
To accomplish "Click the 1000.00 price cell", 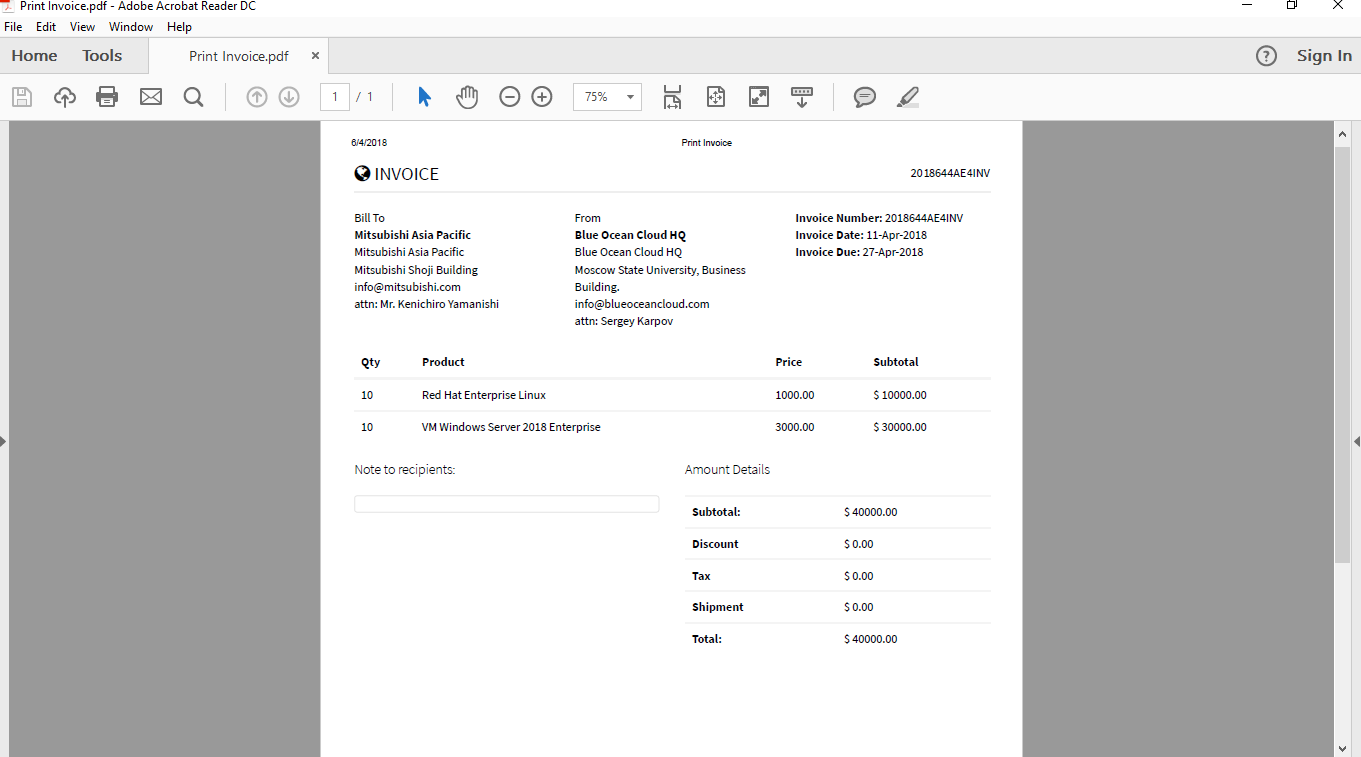I will (795, 395).
